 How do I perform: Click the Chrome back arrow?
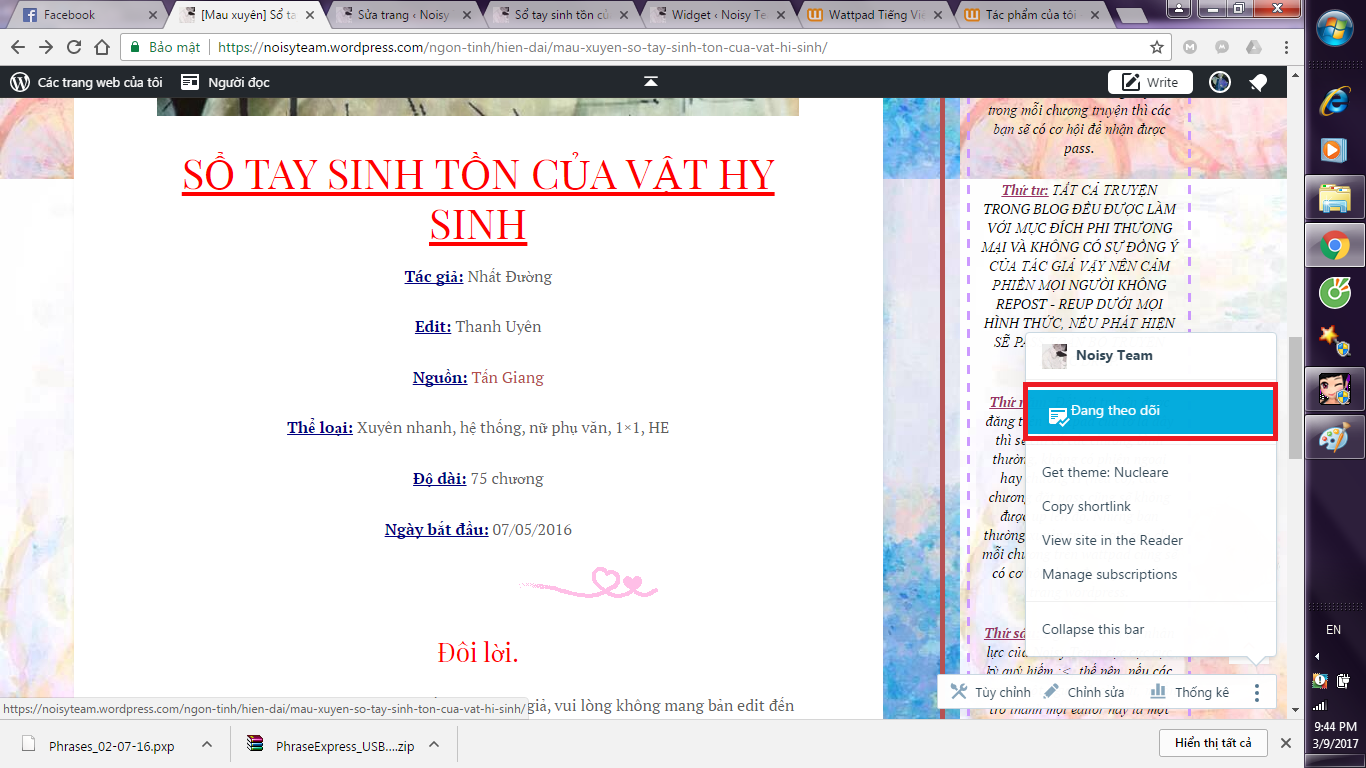[x=19, y=47]
